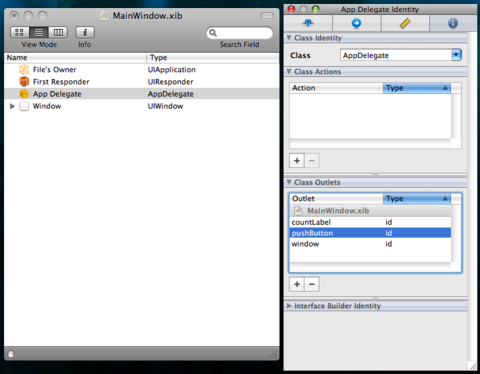Viewport: 480px width, 374px height.
Task: Close the App Delegate Identity window
Action: click(291, 9)
